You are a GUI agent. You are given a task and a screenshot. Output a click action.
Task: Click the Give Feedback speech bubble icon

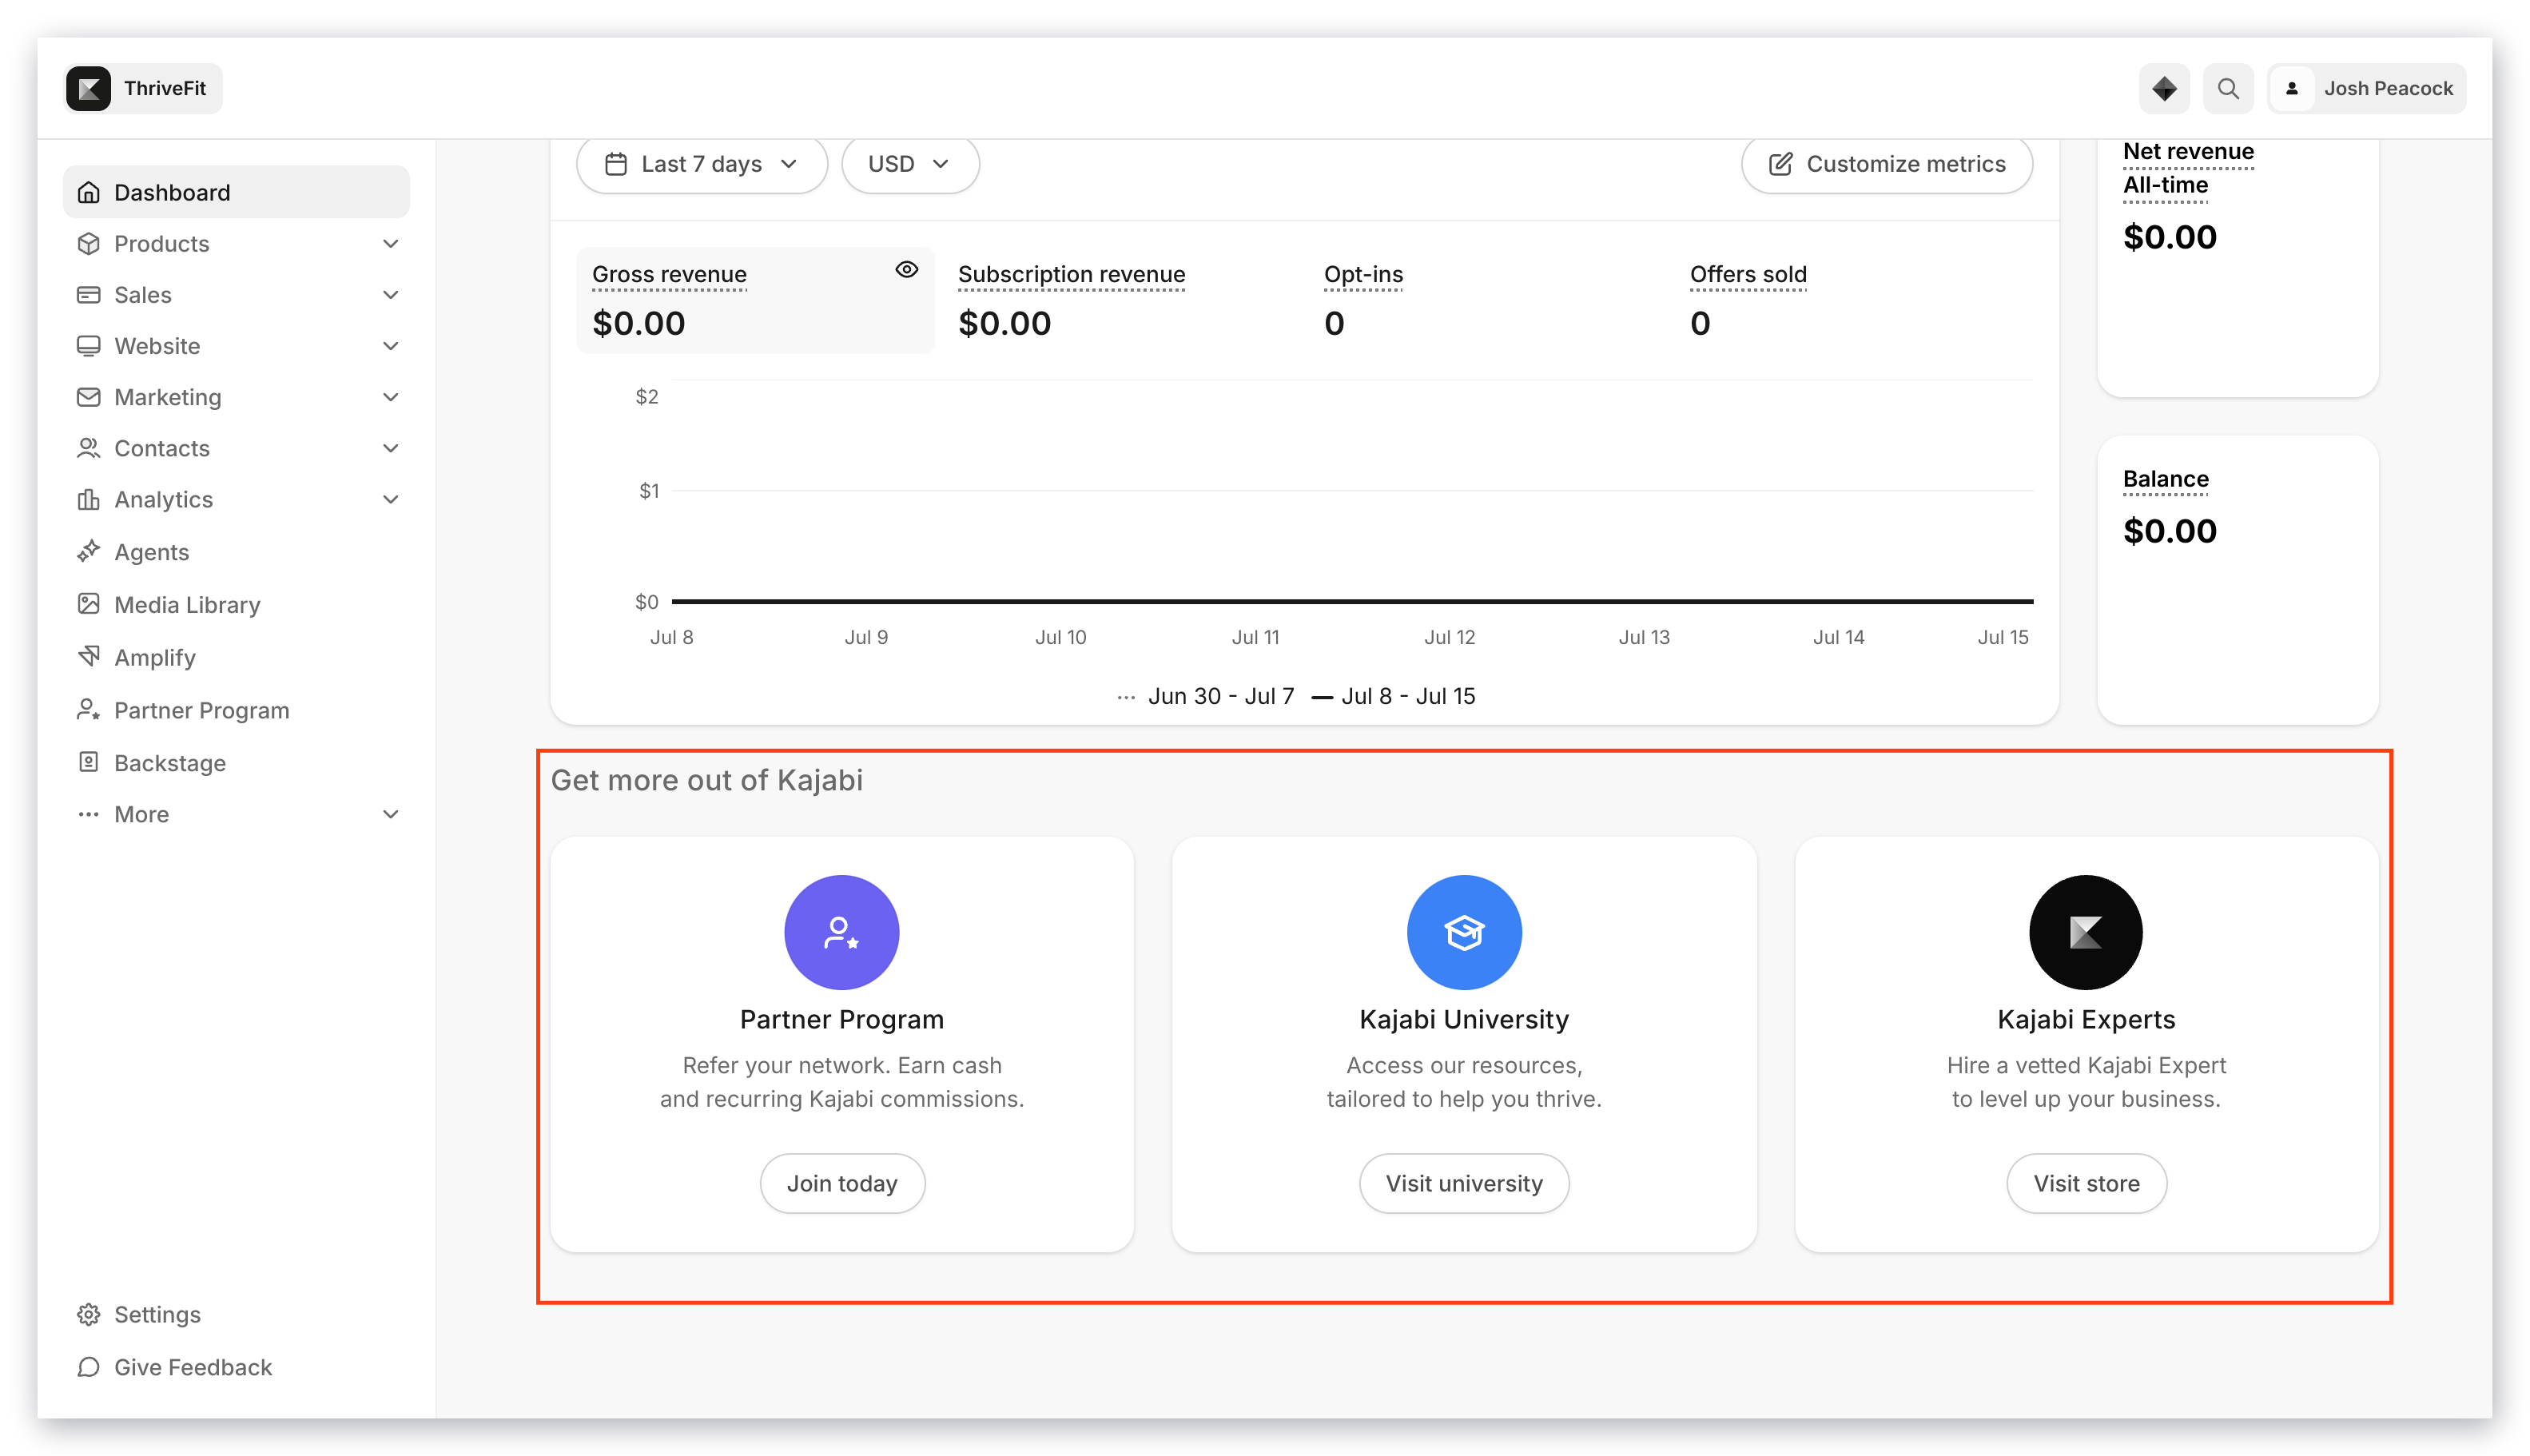pos(88,1367)
